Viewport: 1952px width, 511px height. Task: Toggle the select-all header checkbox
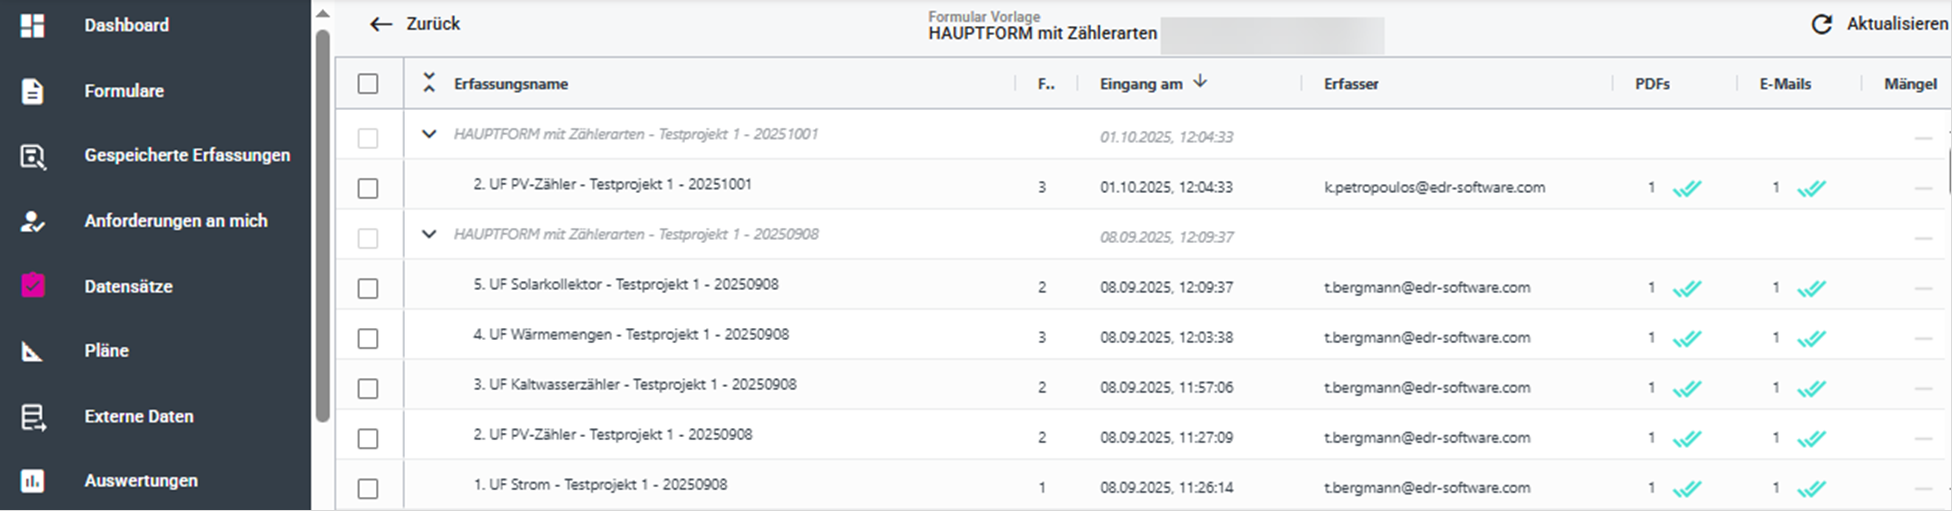[368, 84]
